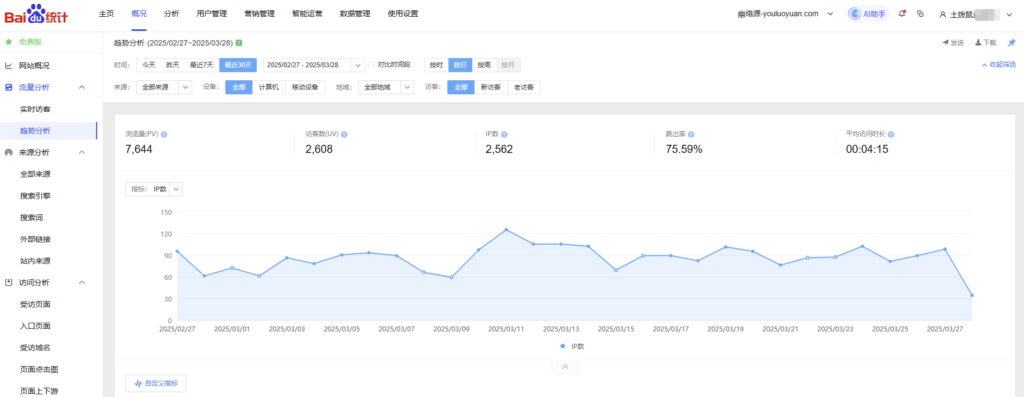Click the IP数 legend color marker
Viewport: 1024px width, 397px height.
[563, 345]
